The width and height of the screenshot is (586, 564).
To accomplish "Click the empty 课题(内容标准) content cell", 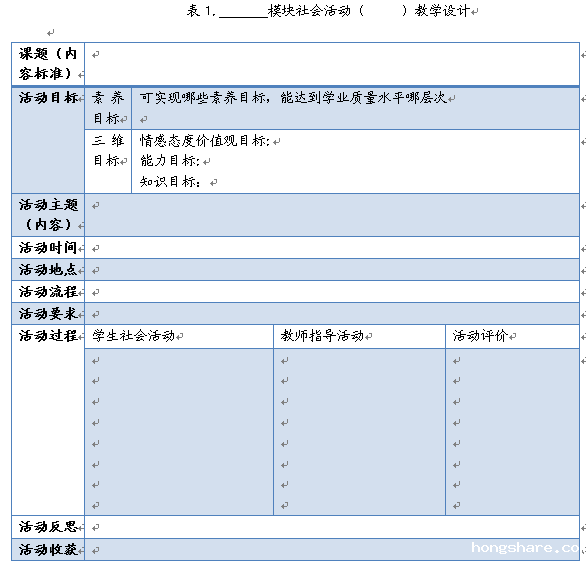I will (x=332, y=64).
